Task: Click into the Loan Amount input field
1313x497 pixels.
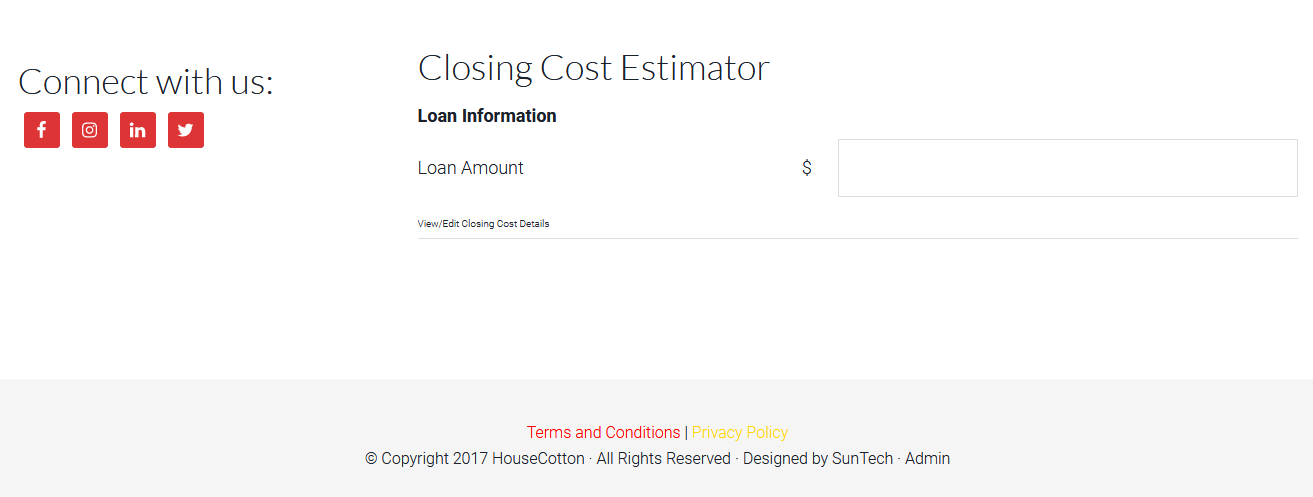Action: point(1067,168)
